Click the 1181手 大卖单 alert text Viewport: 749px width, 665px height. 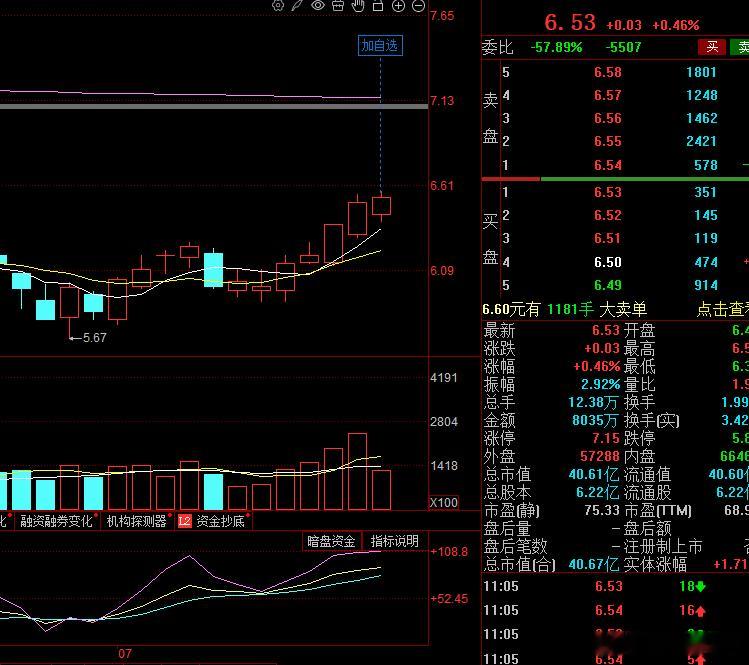click(x=597, y=309)
